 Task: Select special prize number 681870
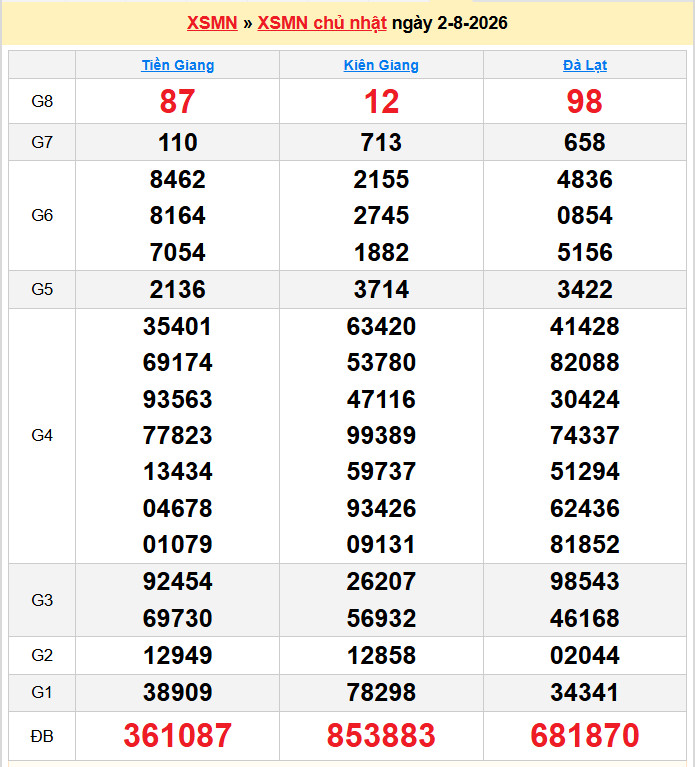click(584, 736)
